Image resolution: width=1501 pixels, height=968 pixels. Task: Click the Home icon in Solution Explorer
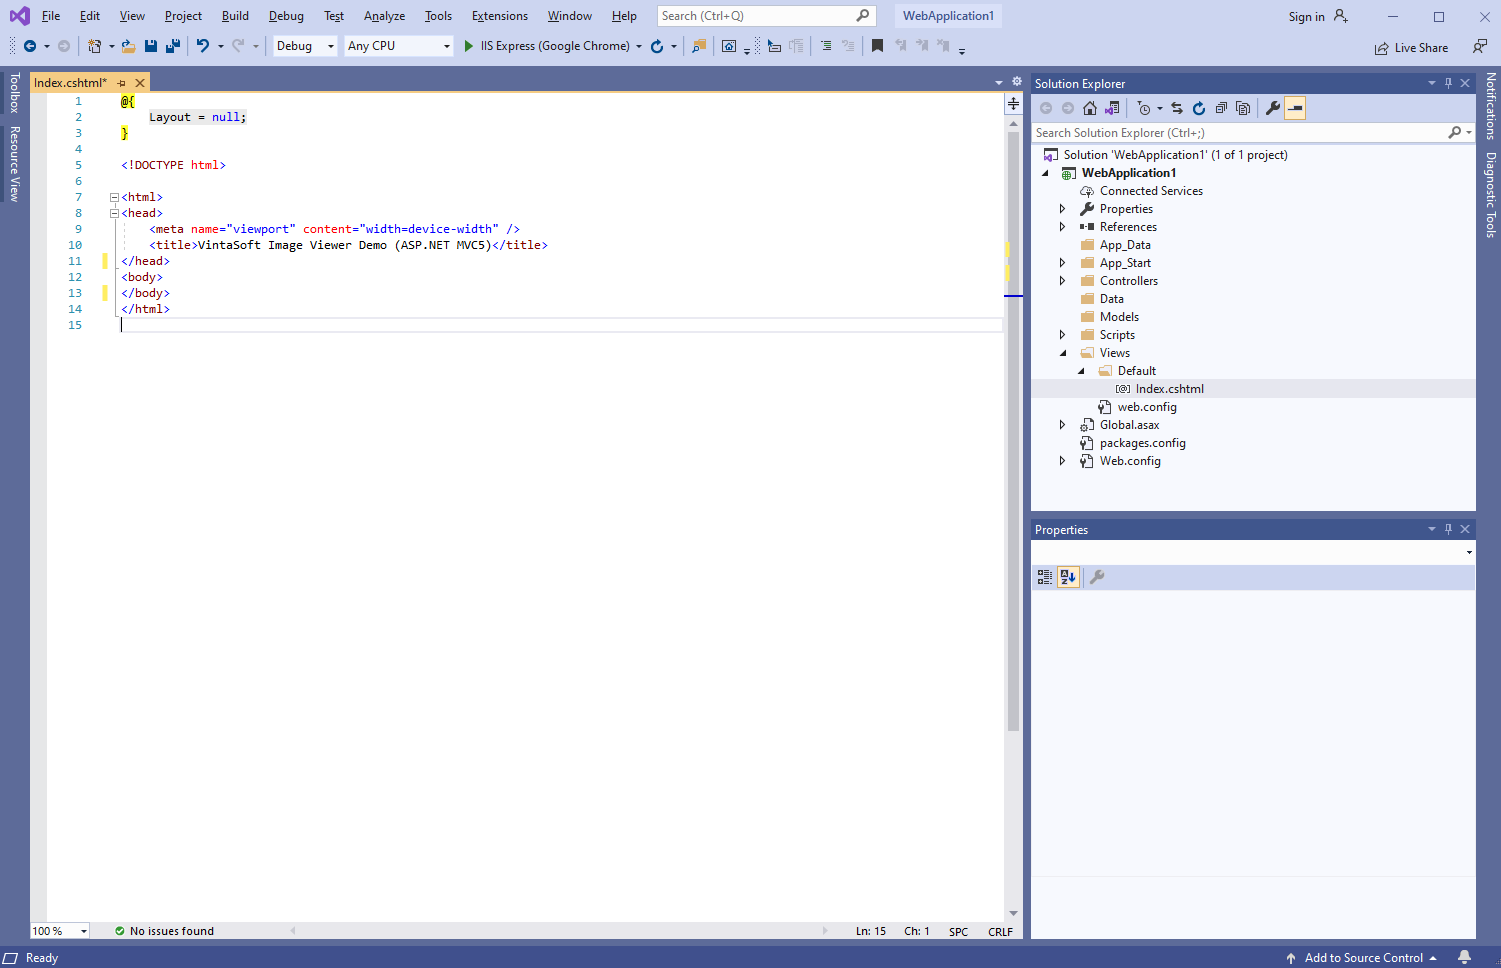pos(1090,108)
